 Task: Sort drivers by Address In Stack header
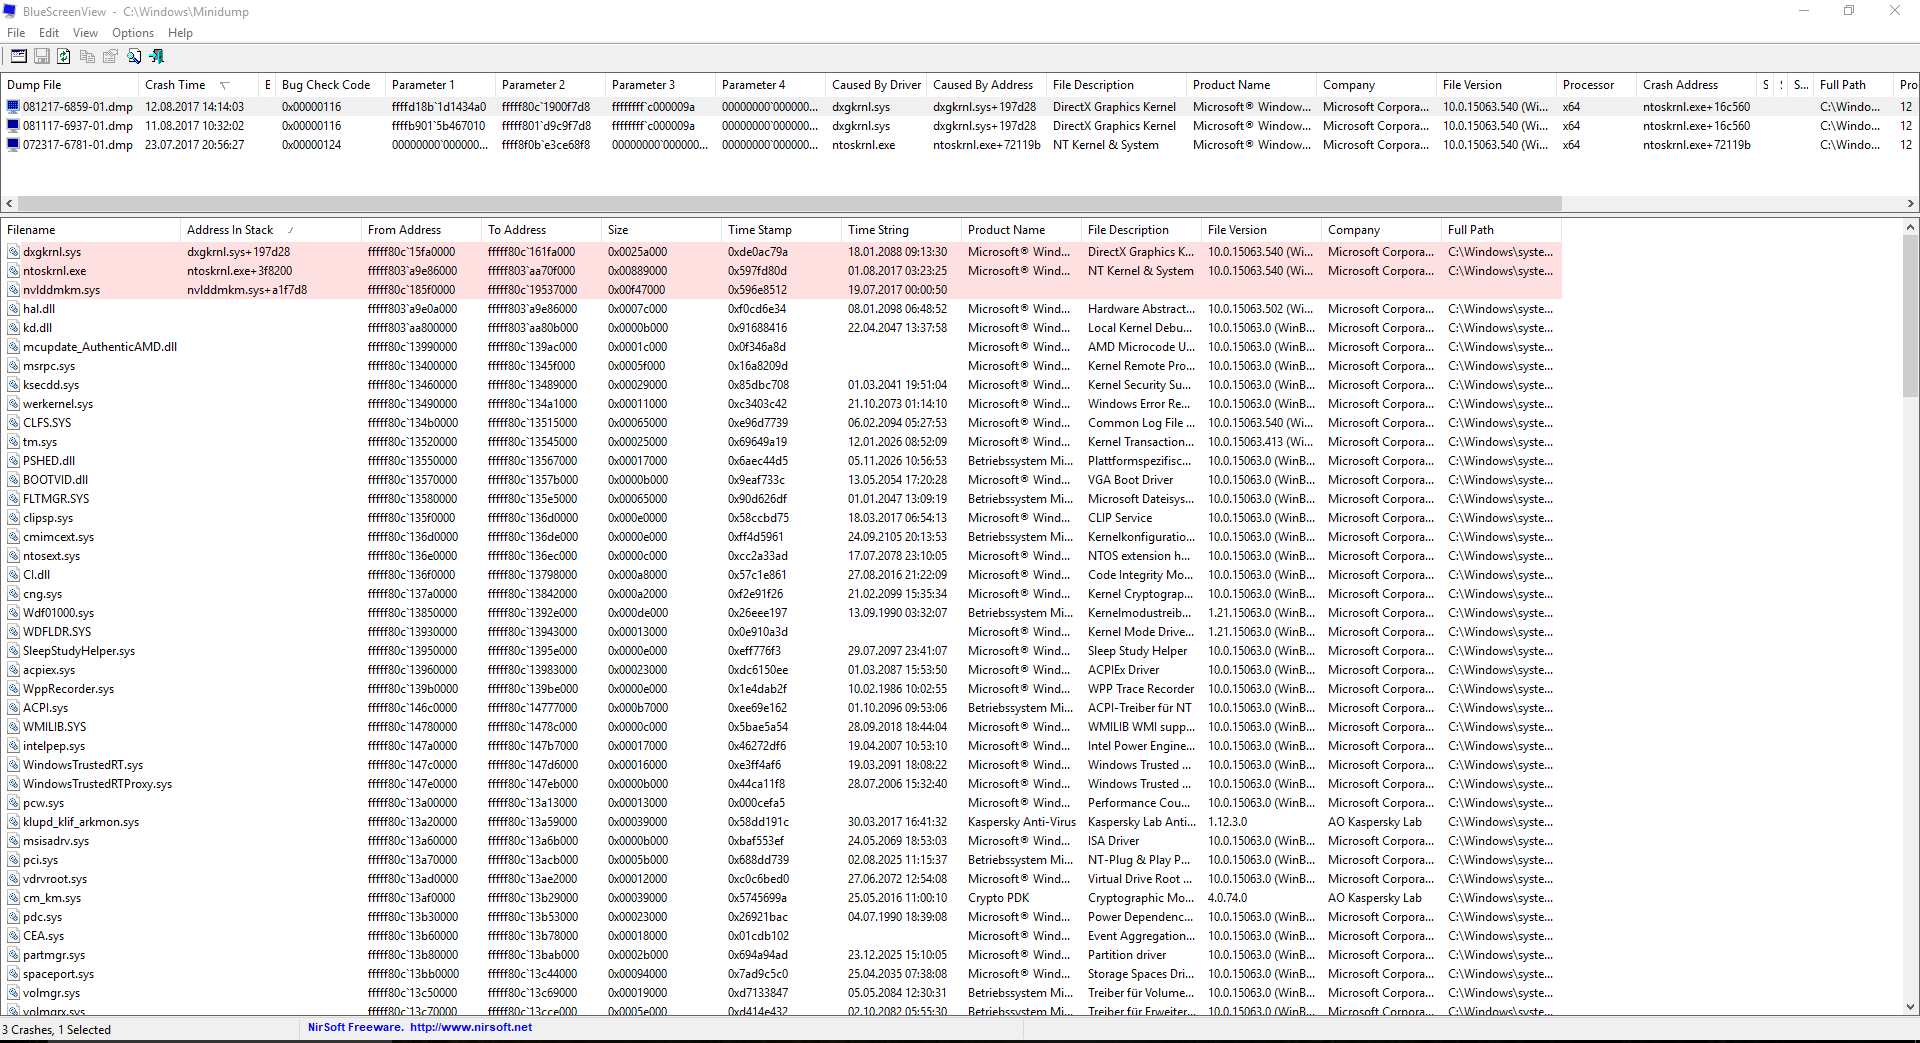[x=270, y=230]
